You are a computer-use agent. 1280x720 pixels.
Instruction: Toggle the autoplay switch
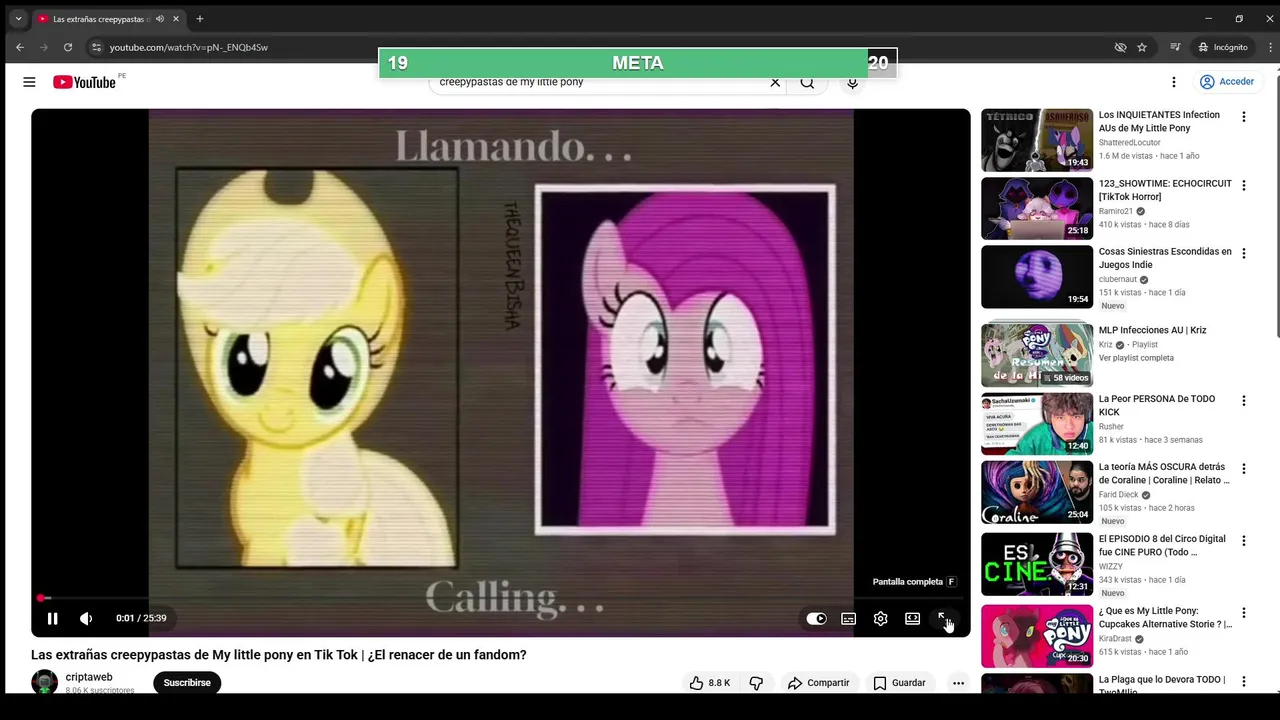[816, 618]
